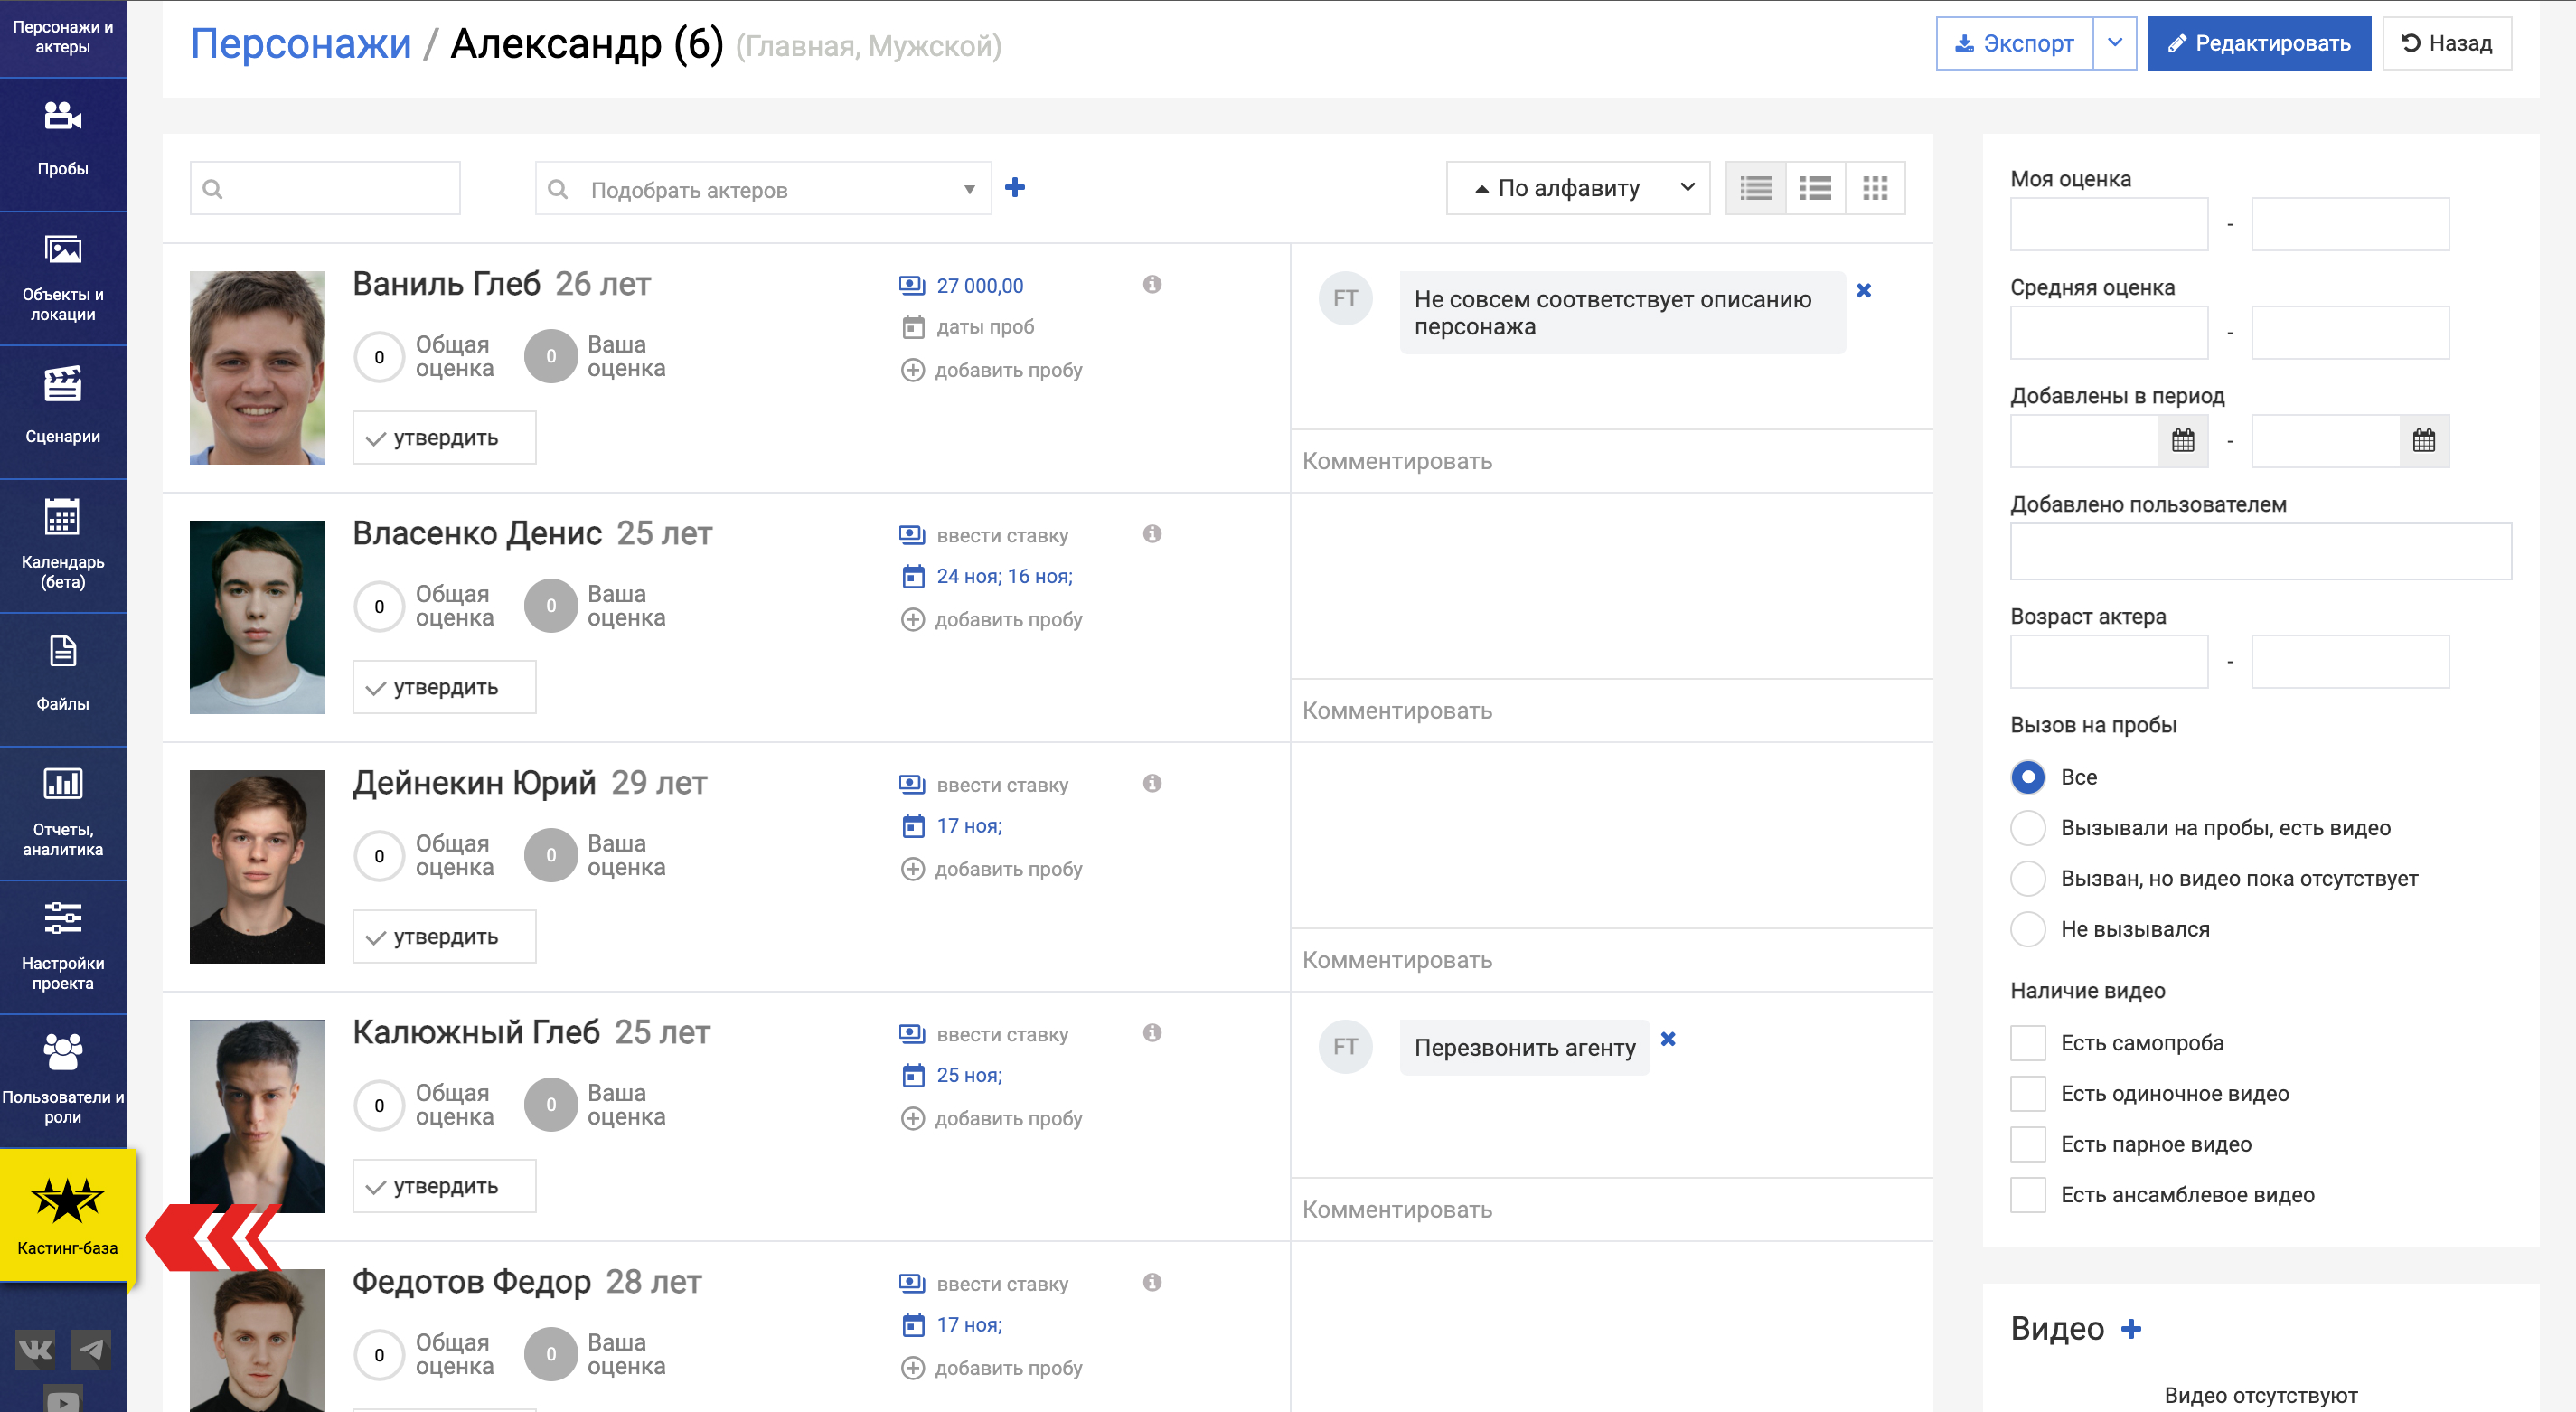This screenshot has height=1412, width=2576.
Task: Open the Кастинг-база star button
Action: (67, 1215)
